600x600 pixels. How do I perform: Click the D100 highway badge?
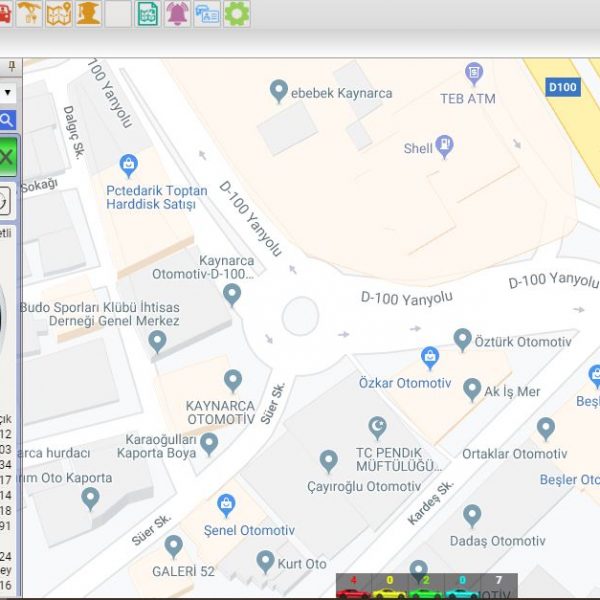(563, 87)
